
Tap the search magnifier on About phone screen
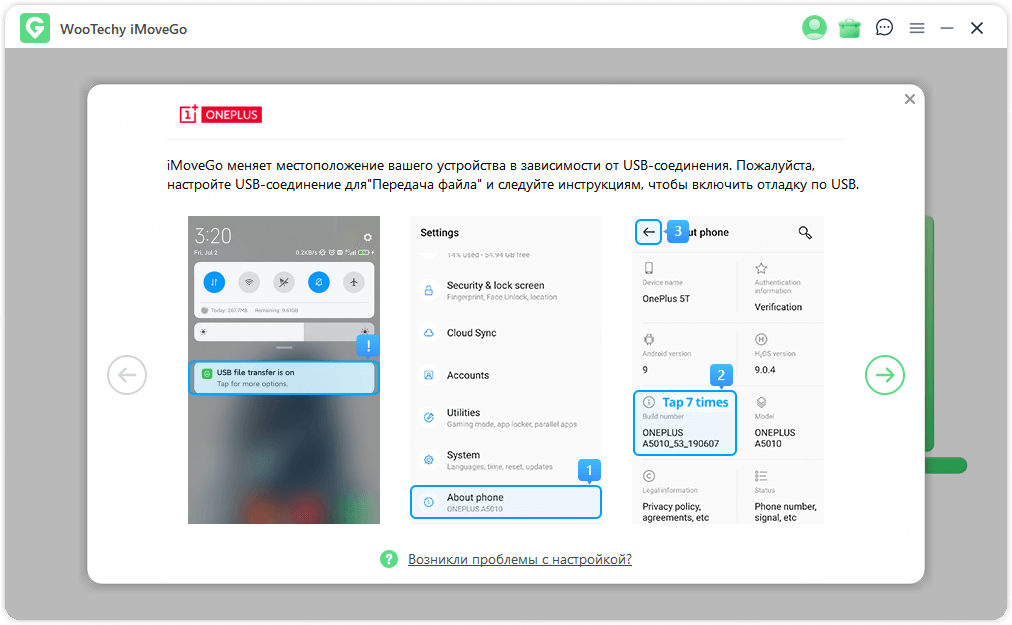point(804,231)
